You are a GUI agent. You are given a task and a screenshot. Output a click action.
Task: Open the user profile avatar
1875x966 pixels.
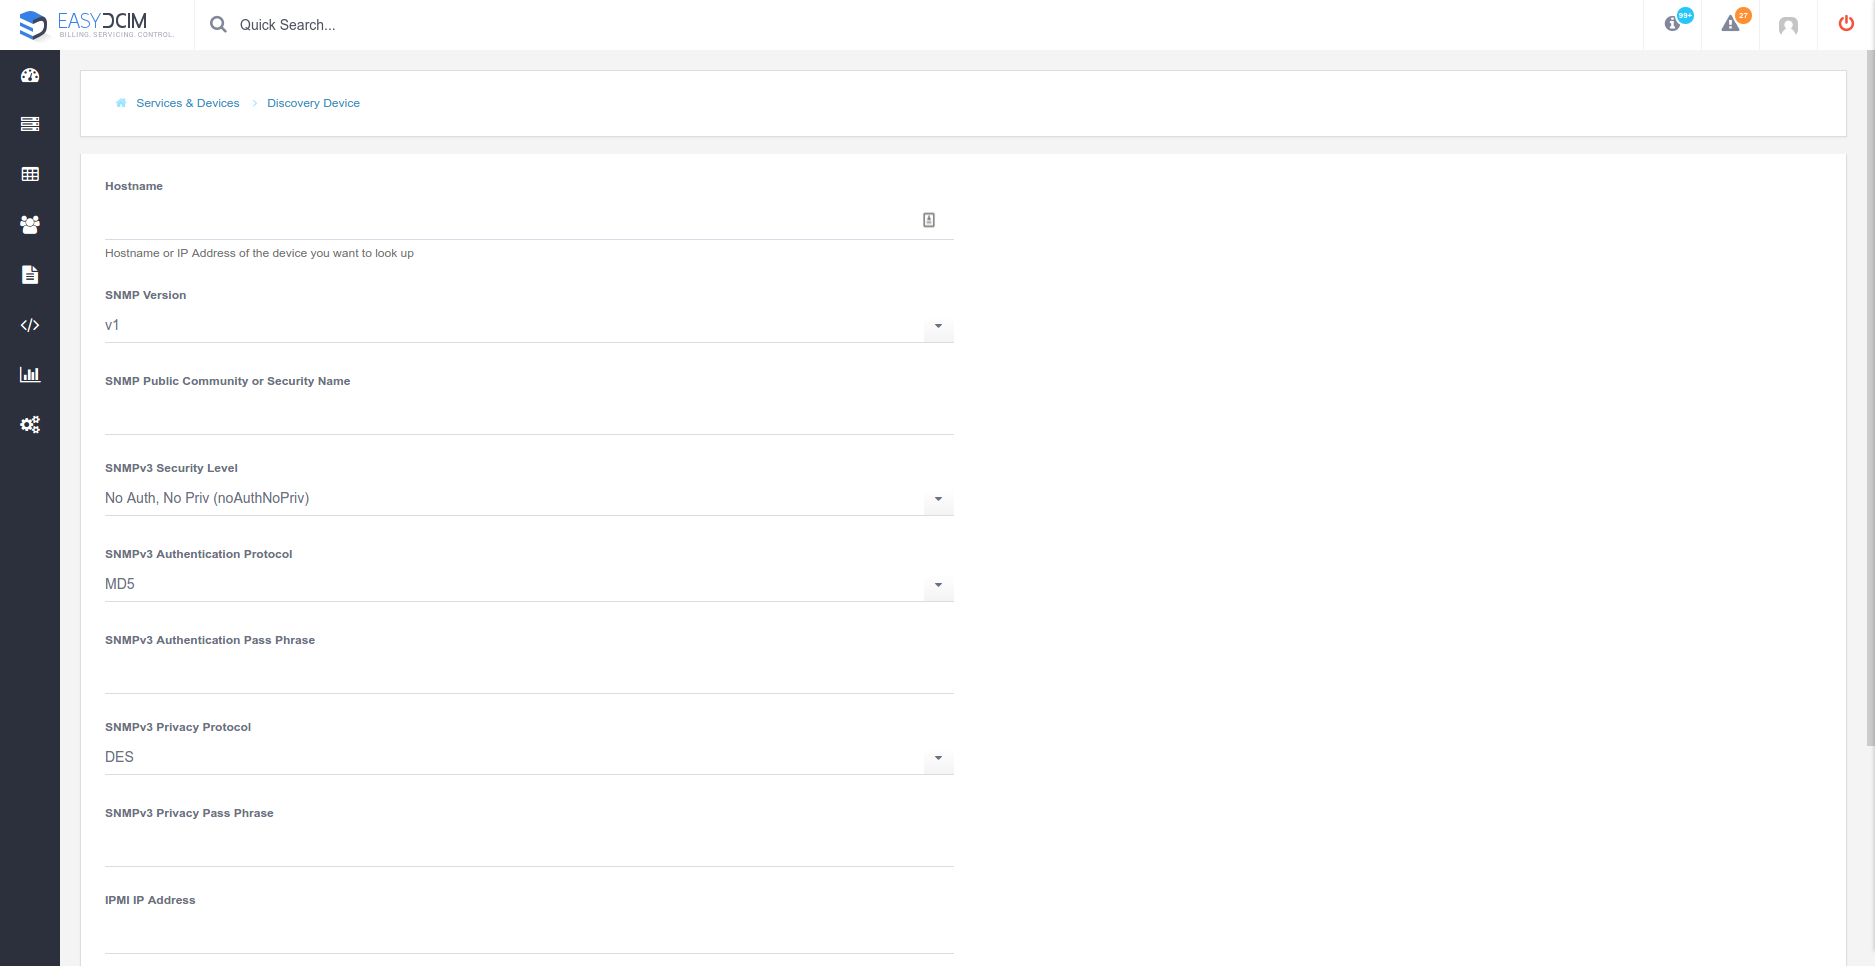(x=1788, y=25)
